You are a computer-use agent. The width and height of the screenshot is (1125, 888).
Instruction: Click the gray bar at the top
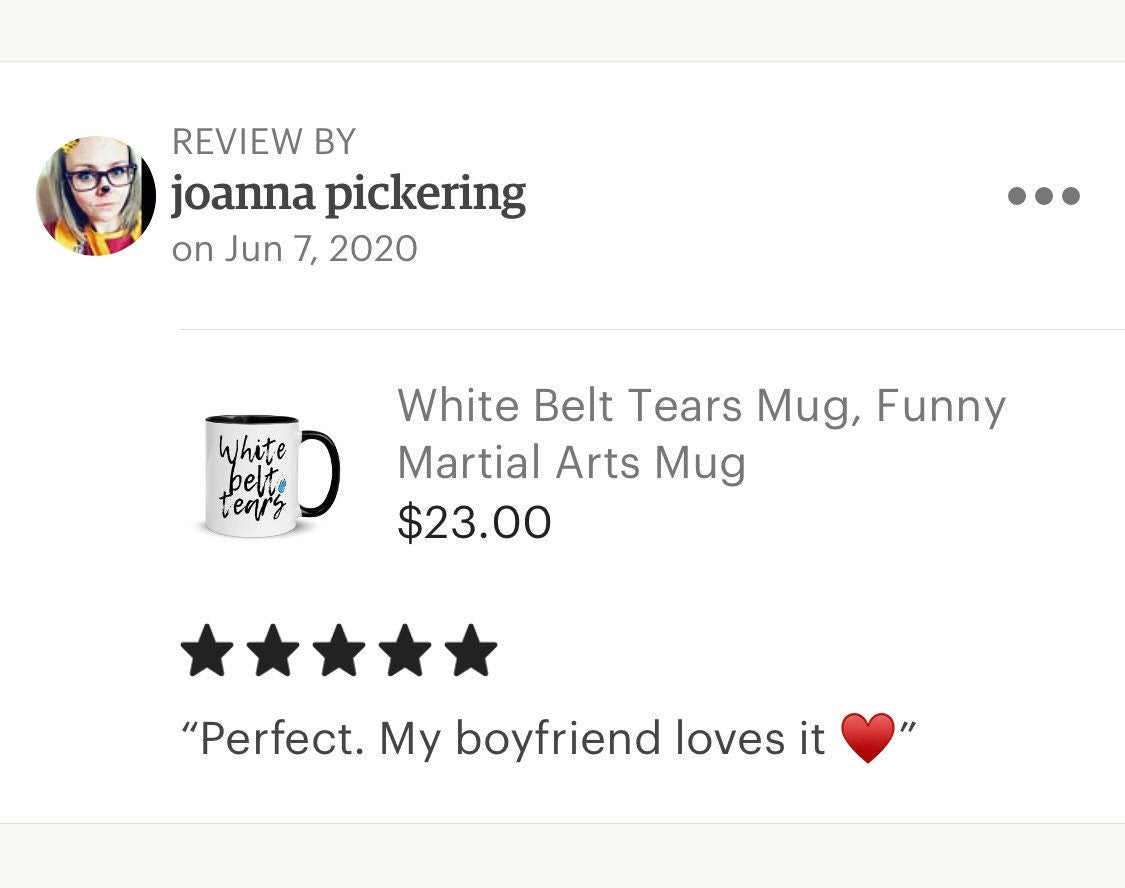(x=562, y=25)
